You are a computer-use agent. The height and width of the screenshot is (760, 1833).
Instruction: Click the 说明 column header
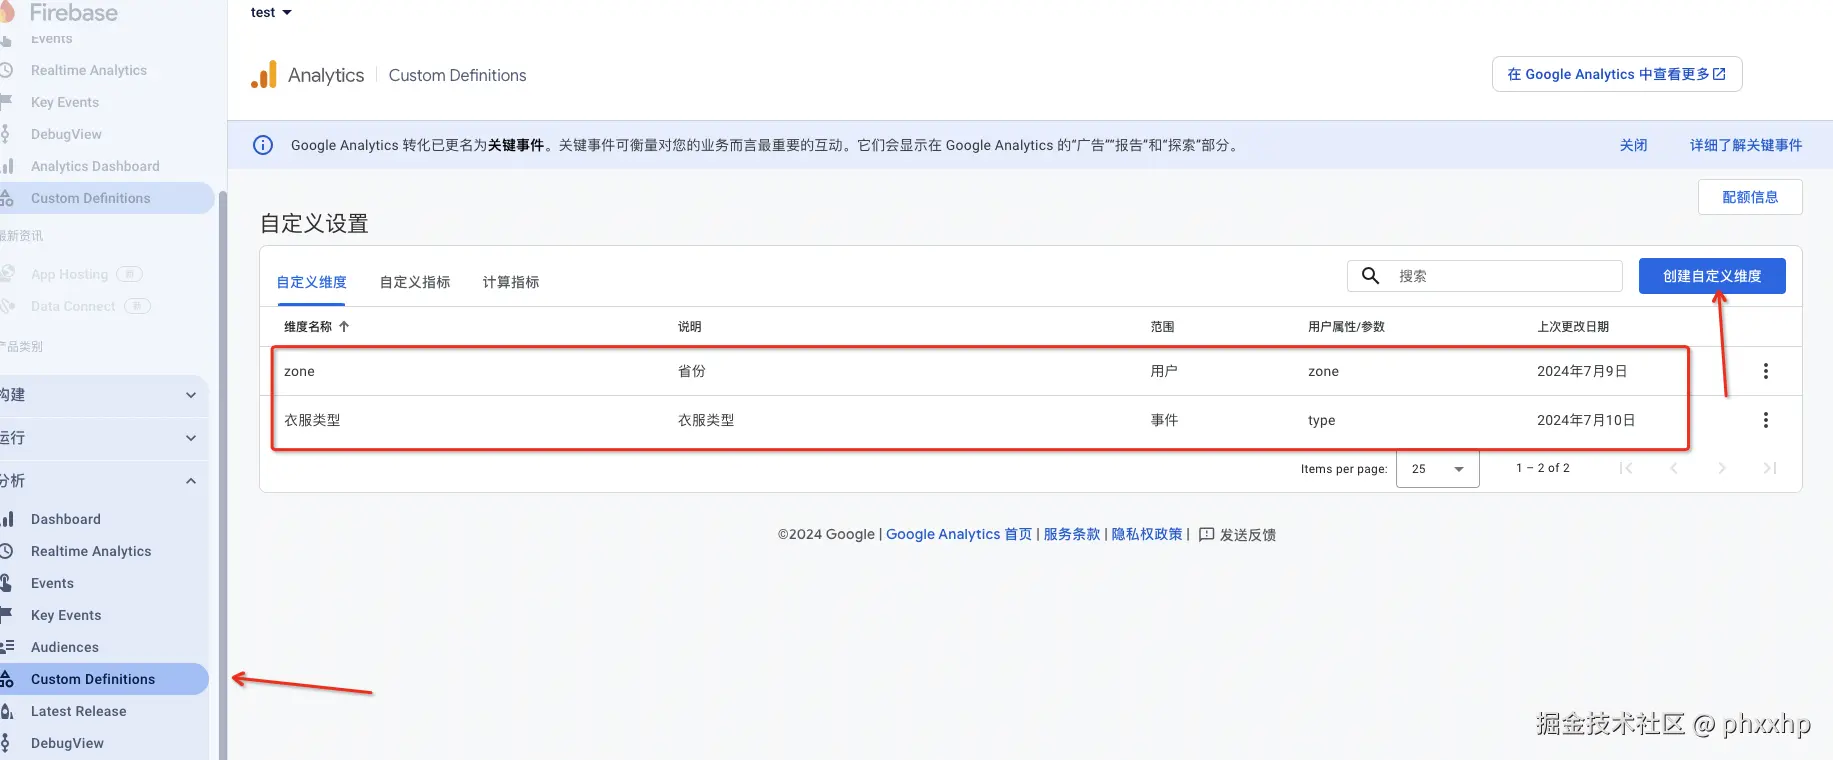pos(690,327)
